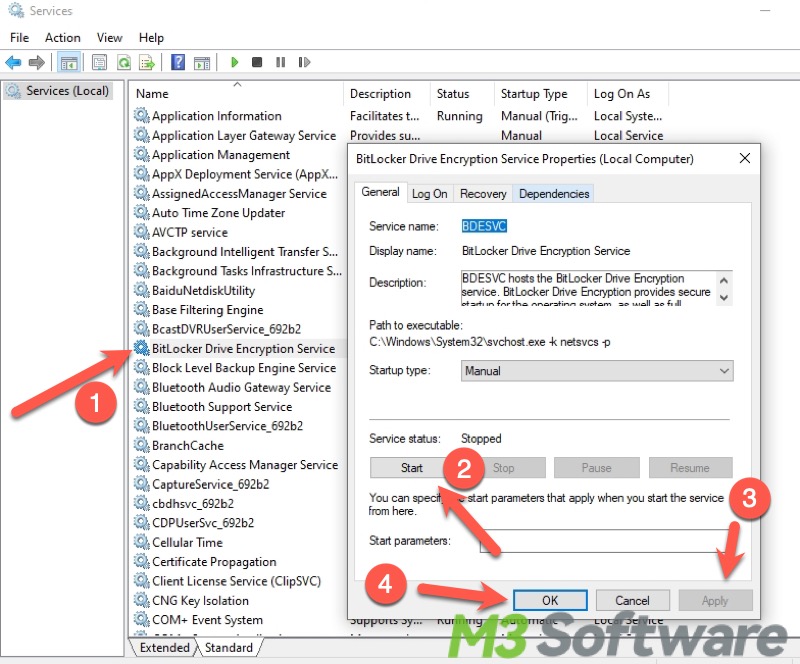Toggle the Show/Hide Console Tree icon
Image resolution: width=800 pixels, height=664 pixels.
[69, 63]
